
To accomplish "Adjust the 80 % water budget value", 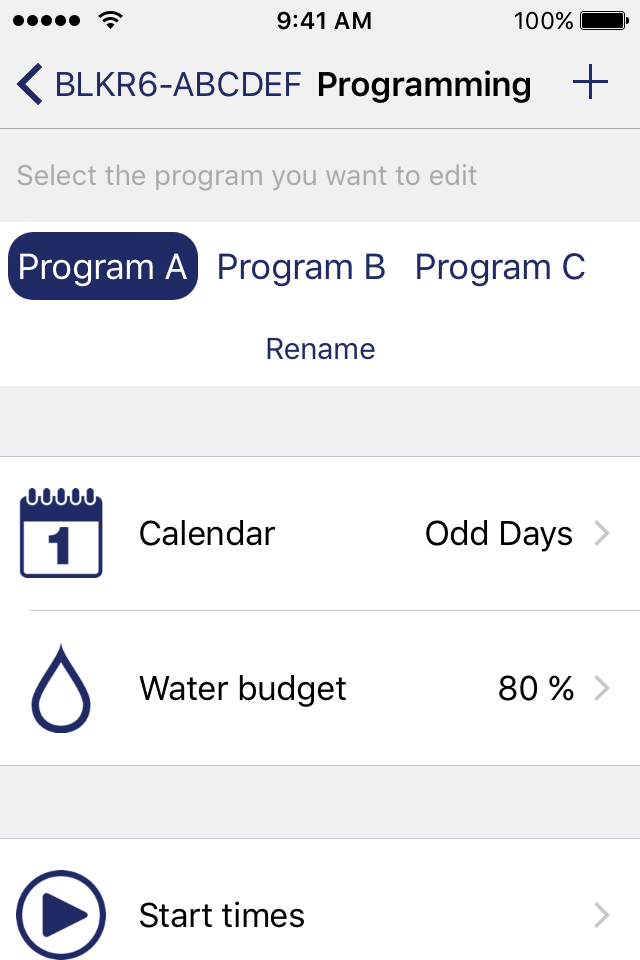I will click(536, 688).
